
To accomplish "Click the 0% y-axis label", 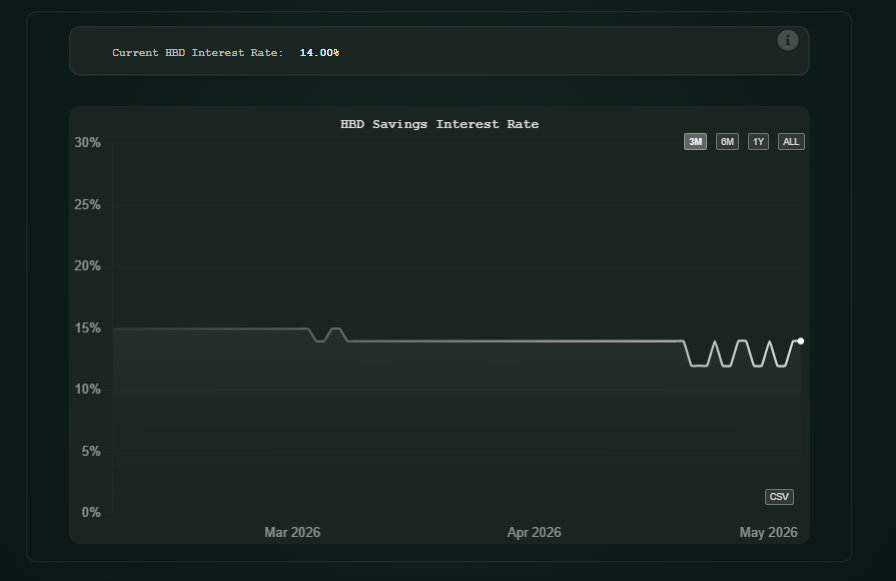I will point(91,512).
